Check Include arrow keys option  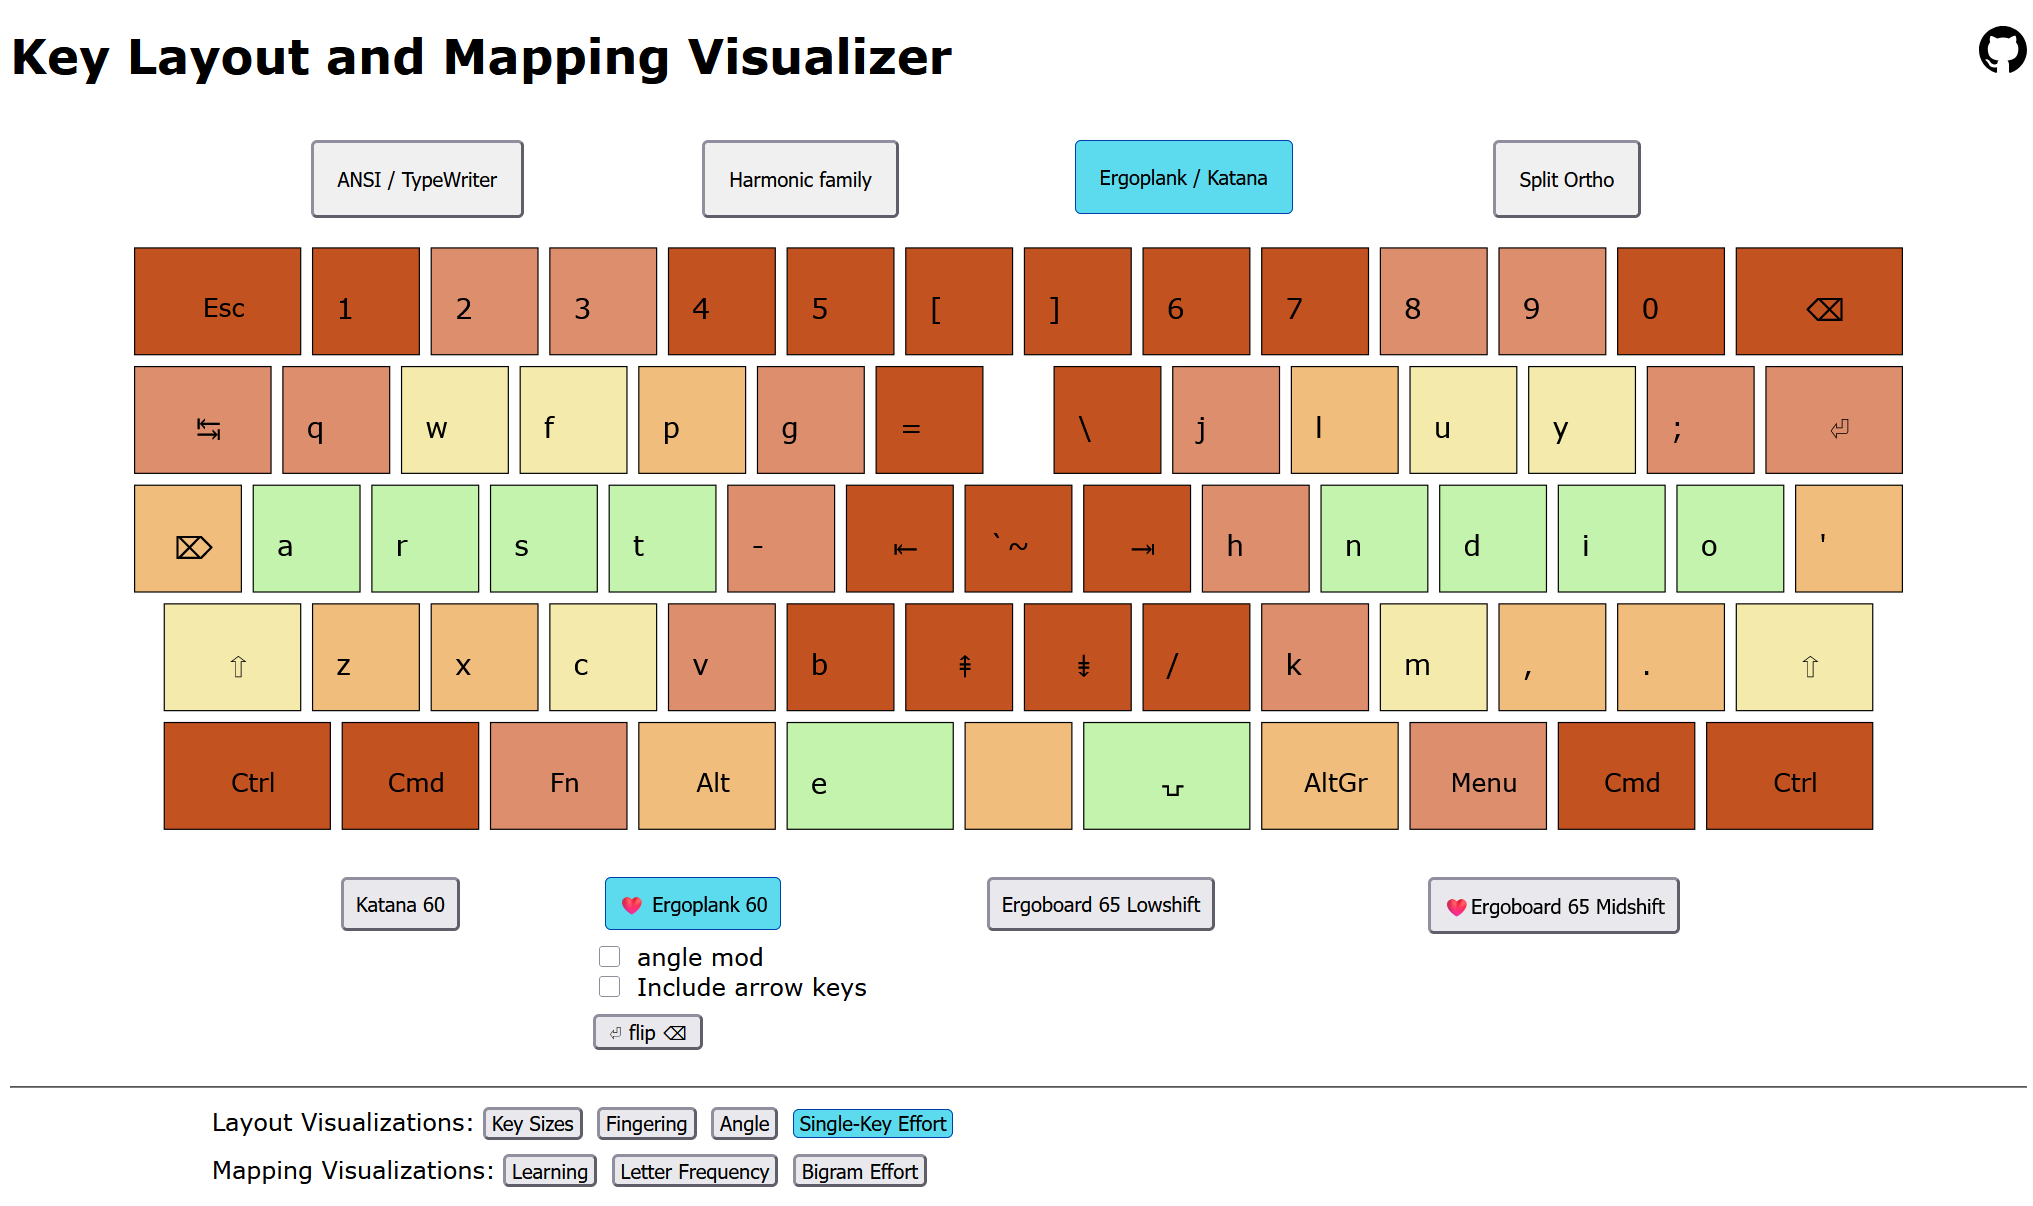pos(609,987)
